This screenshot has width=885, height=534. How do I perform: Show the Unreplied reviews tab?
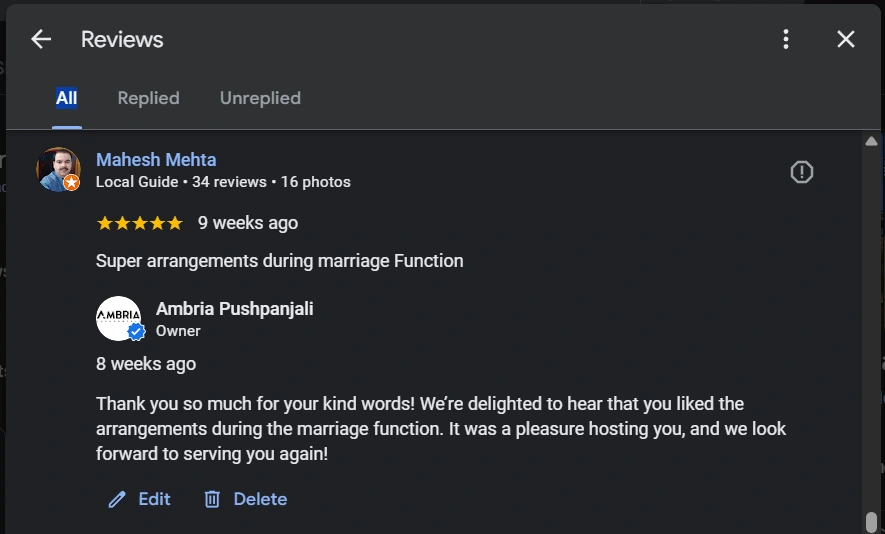260,98
